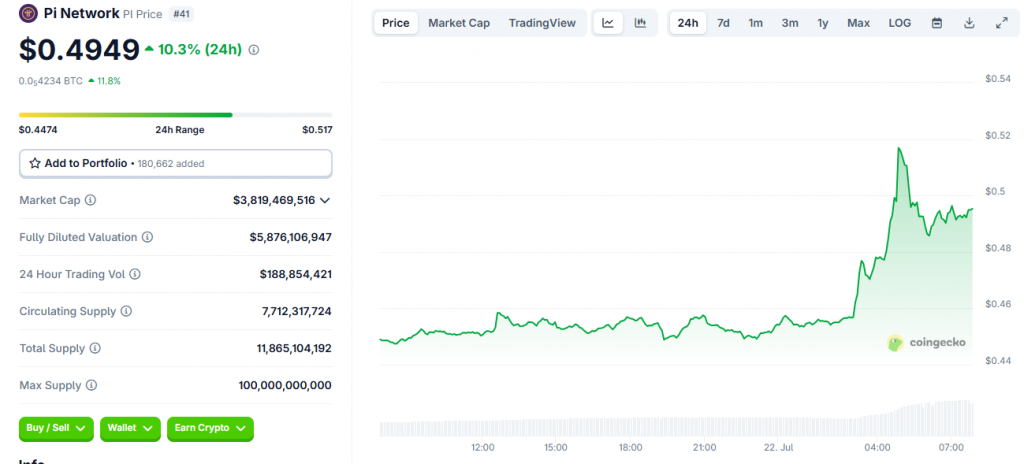The width and height of the screenshot is (1024, 464).
Task: Click the 24h Range progress bar
Action: 175,115
